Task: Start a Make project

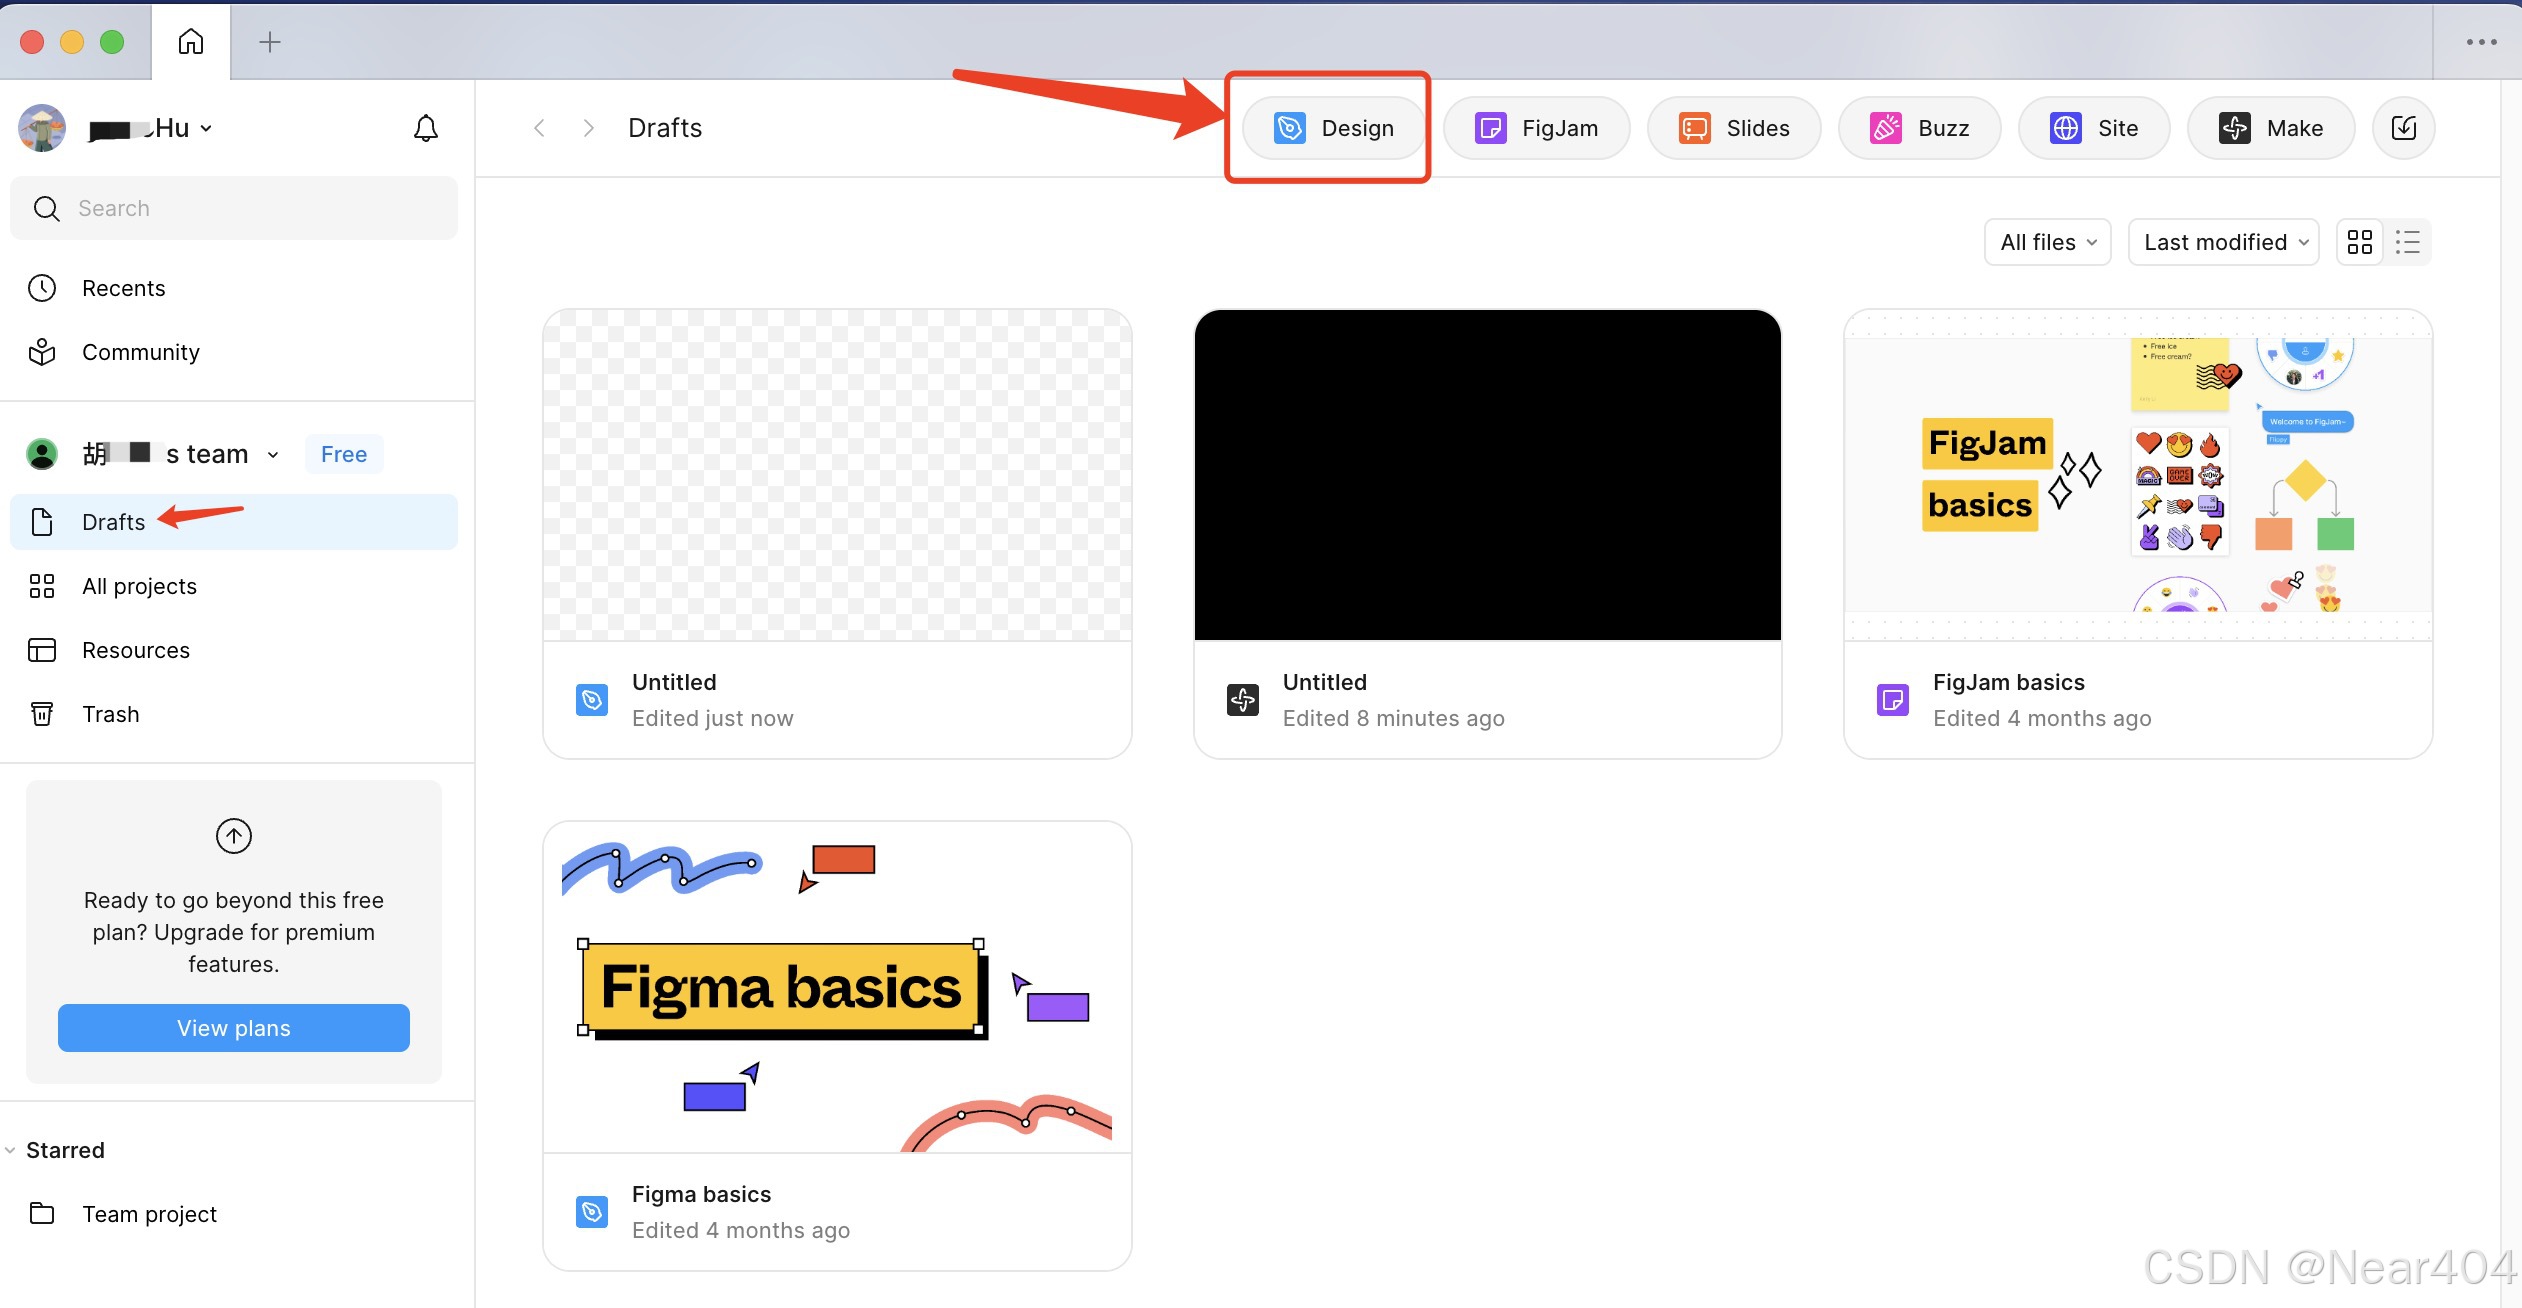Action: click(2269, 128)
